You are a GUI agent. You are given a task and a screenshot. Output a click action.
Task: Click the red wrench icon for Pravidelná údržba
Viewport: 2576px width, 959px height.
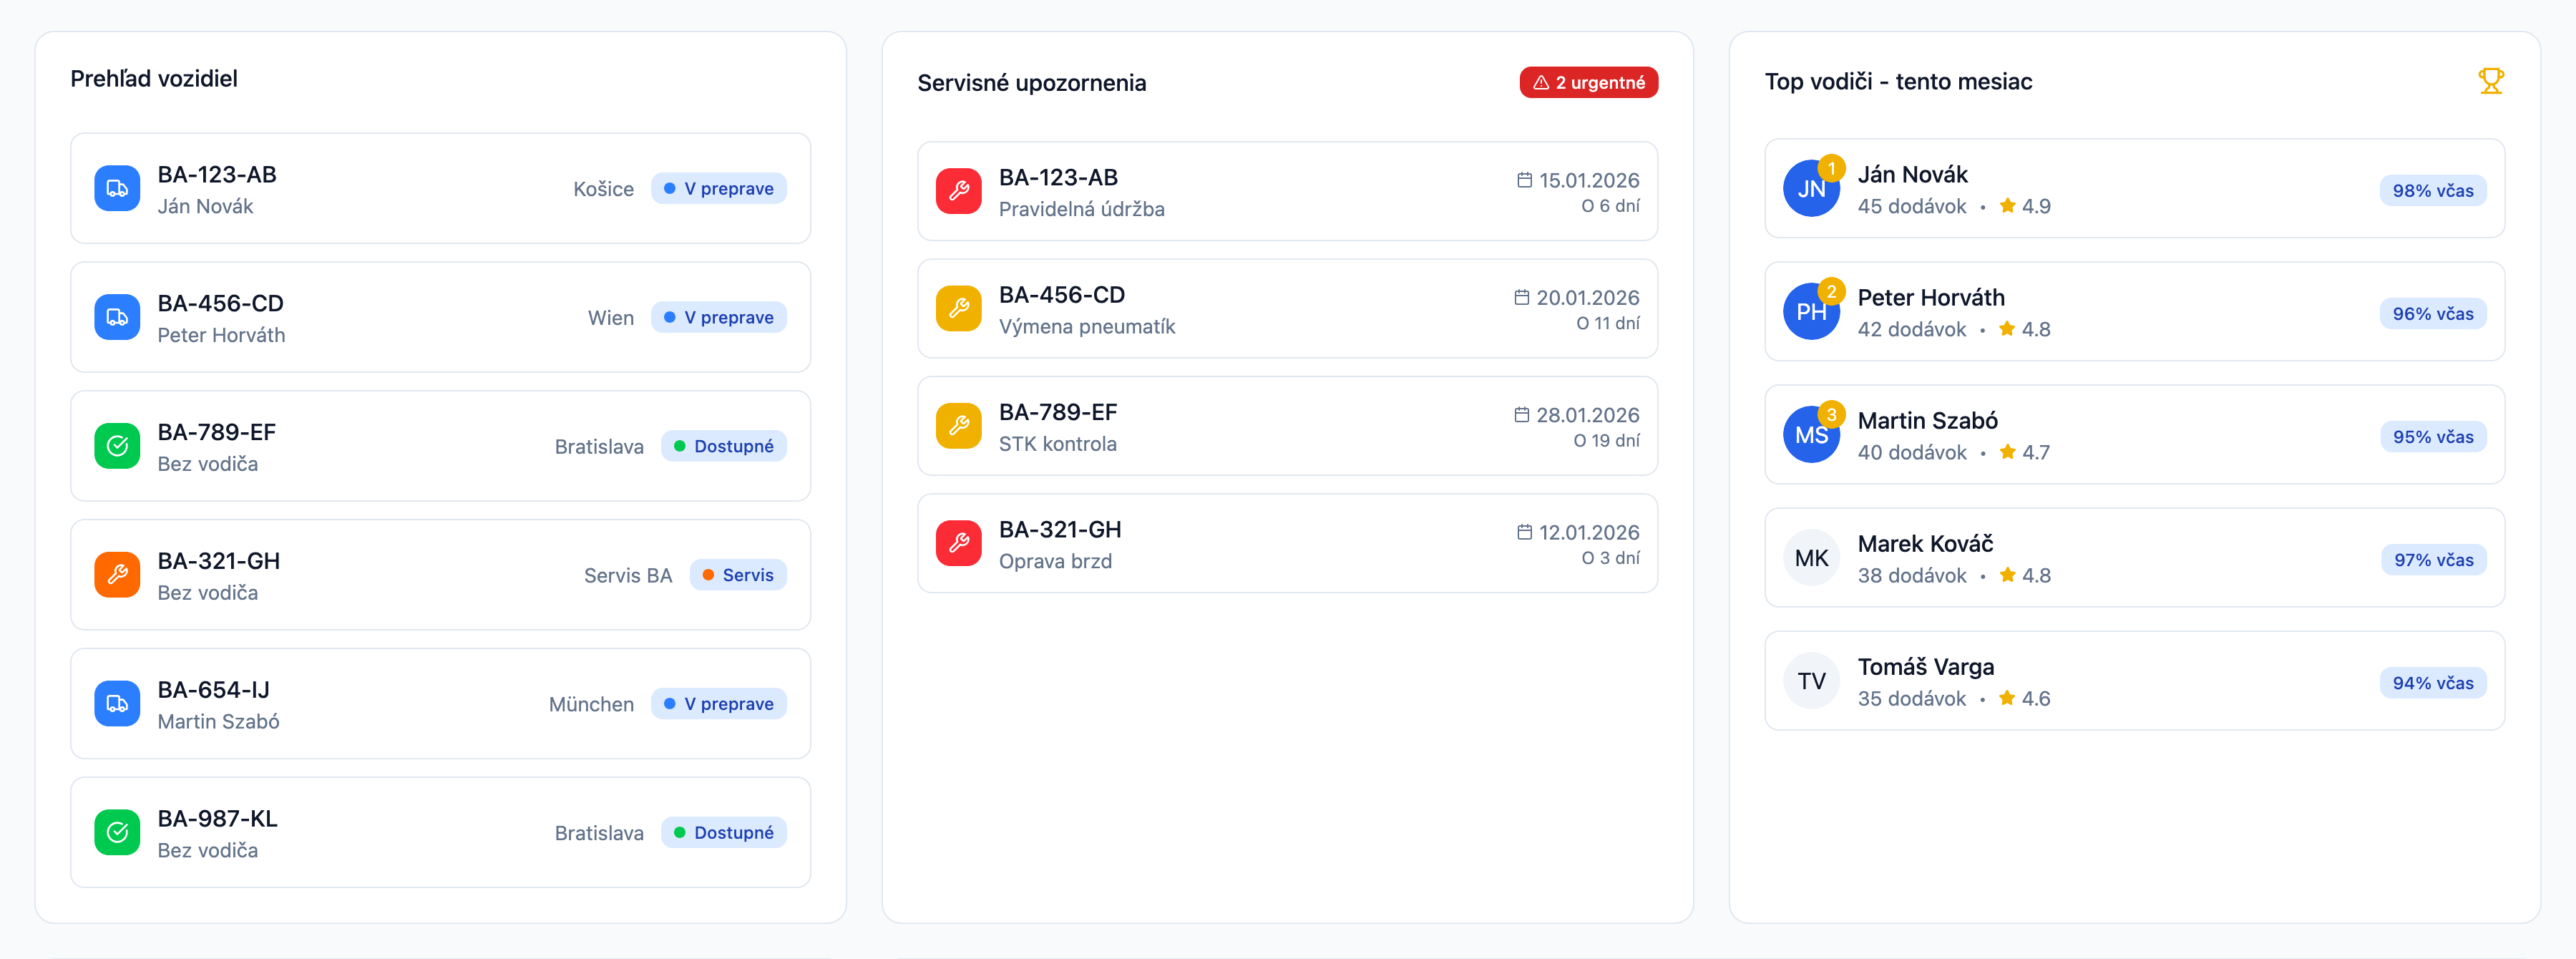pos(958,191)
